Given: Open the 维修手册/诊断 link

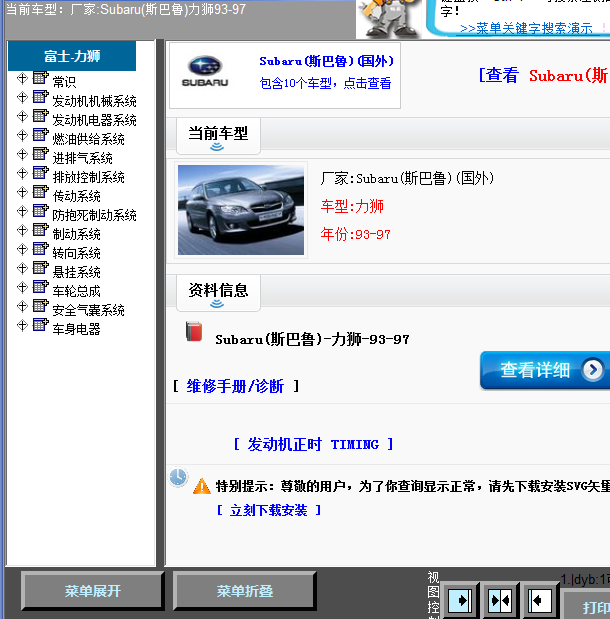Looking at the screenshot, I should 235,386.
